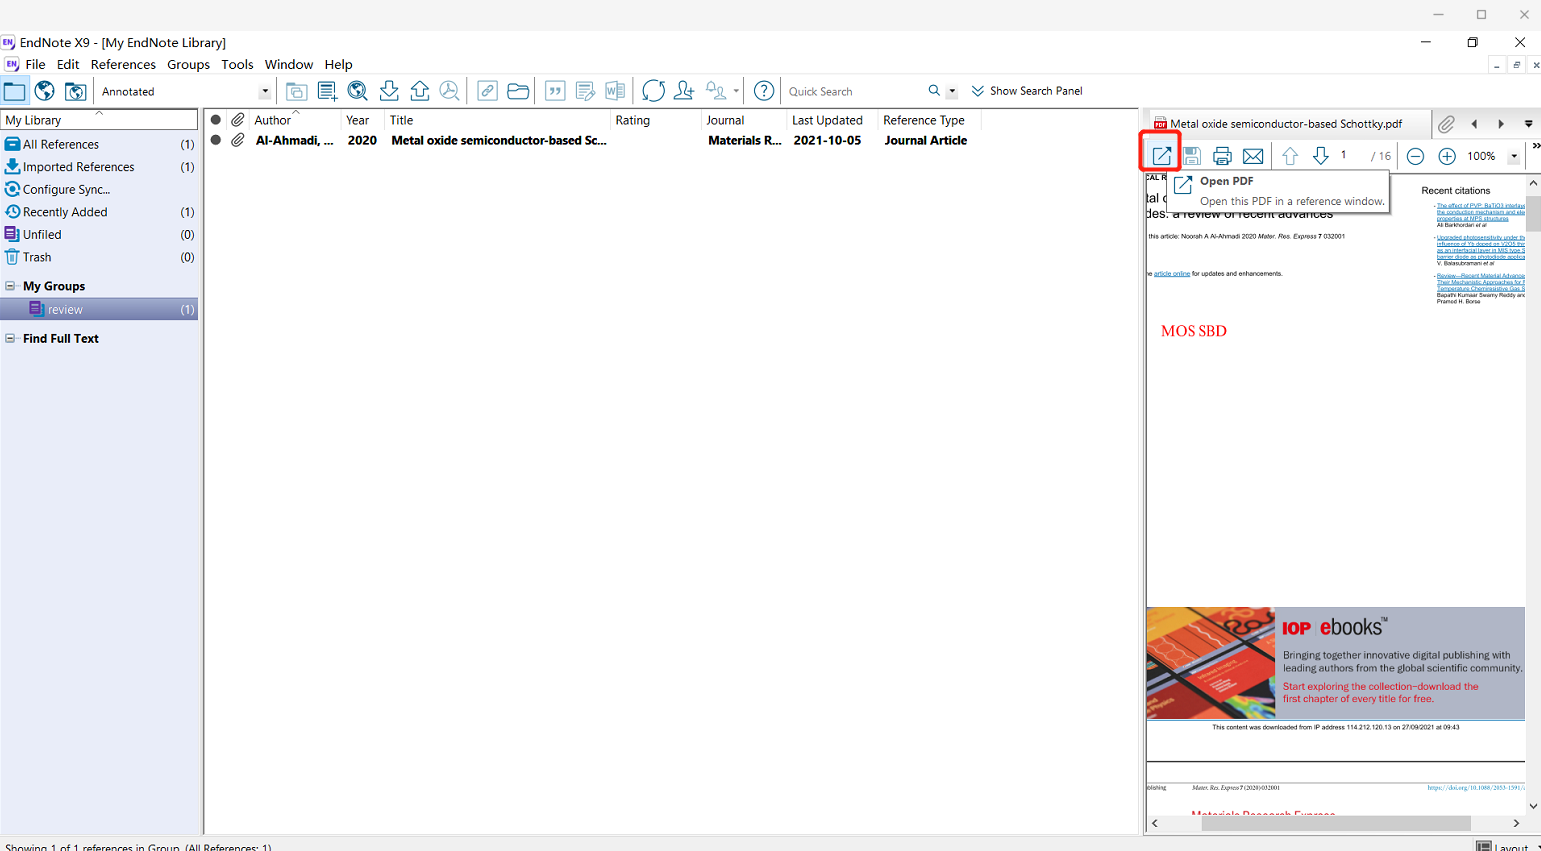This screenshot has height=851, width=1541.
Task: Open the PDF in a reference window
Action: 1160,156
